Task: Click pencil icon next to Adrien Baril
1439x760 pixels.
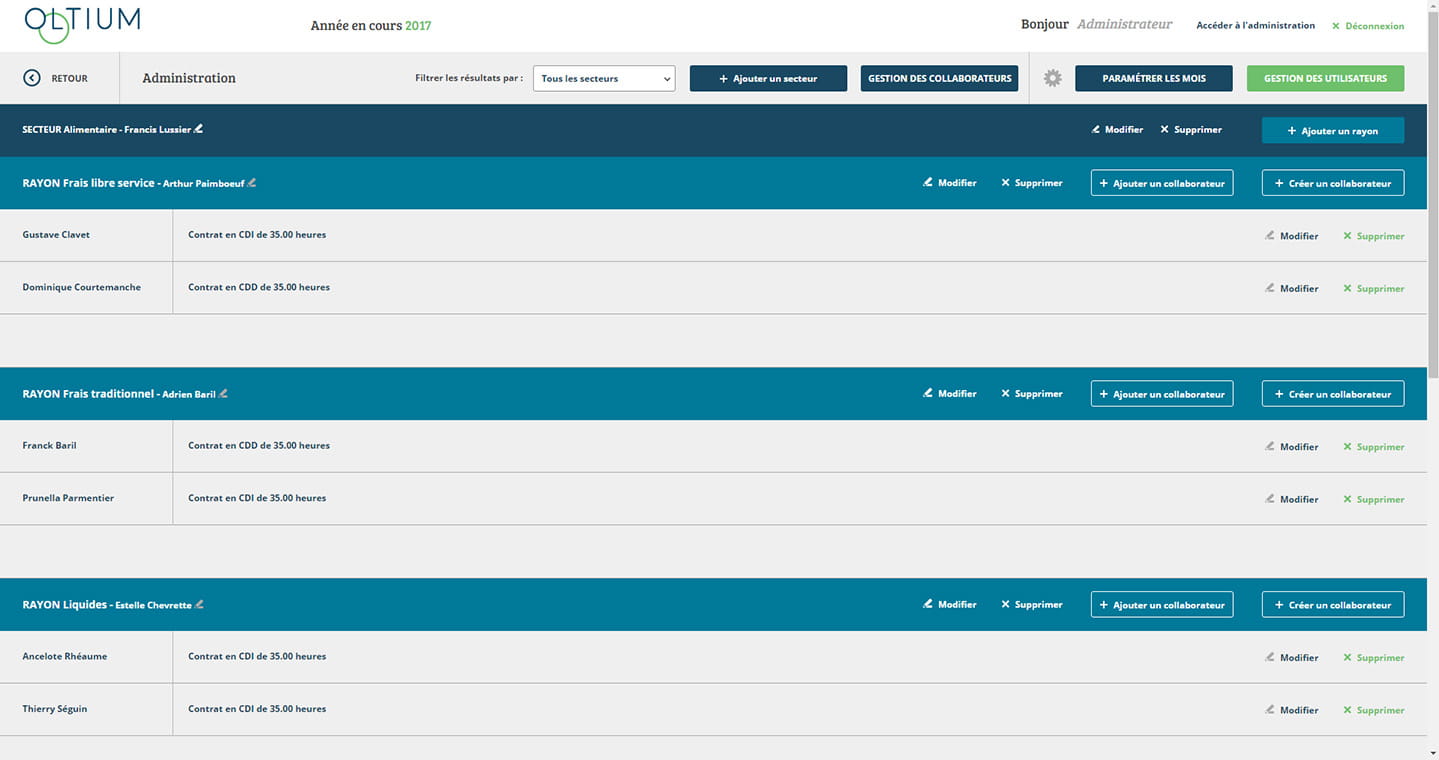Action: [223, 394]
